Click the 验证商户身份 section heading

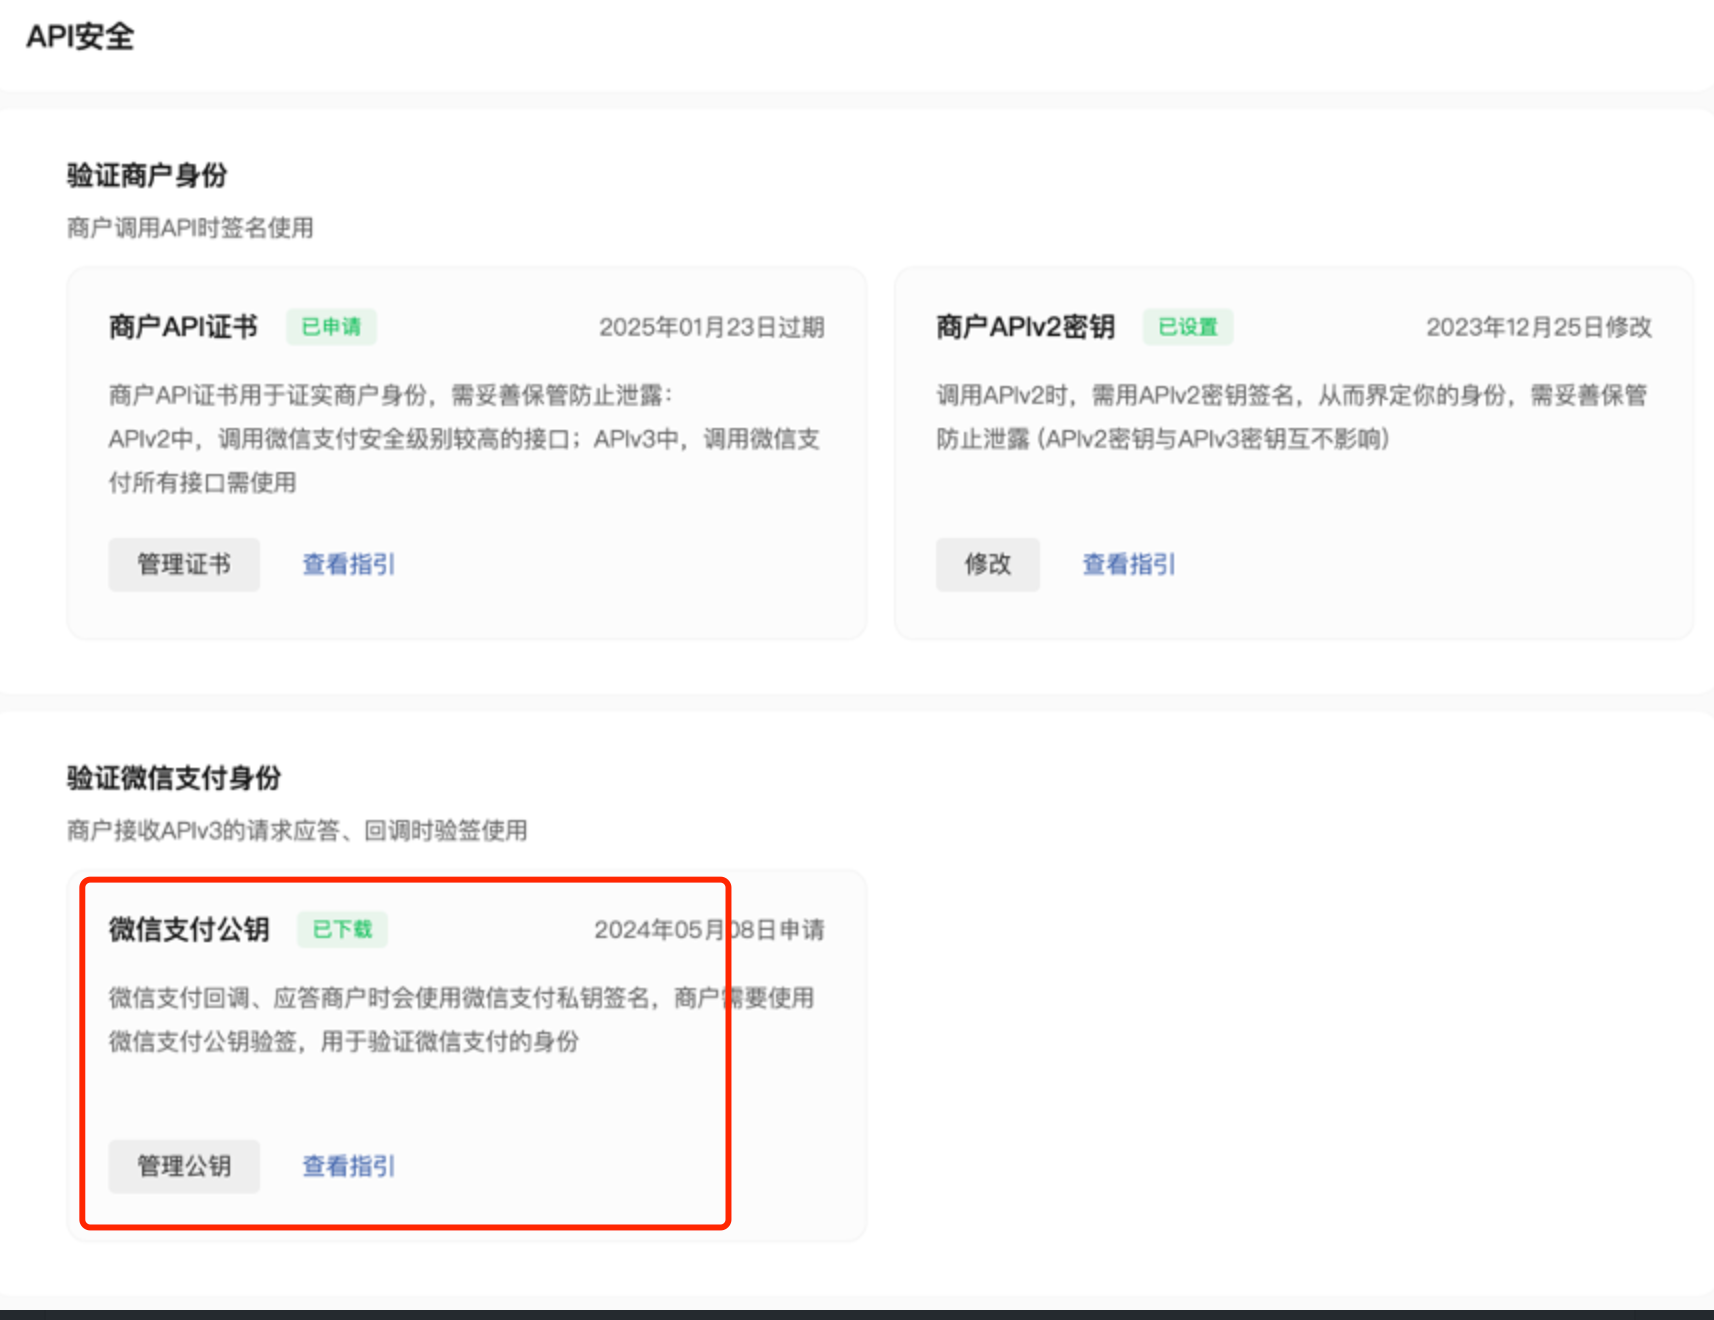click(x=147, y=175)
